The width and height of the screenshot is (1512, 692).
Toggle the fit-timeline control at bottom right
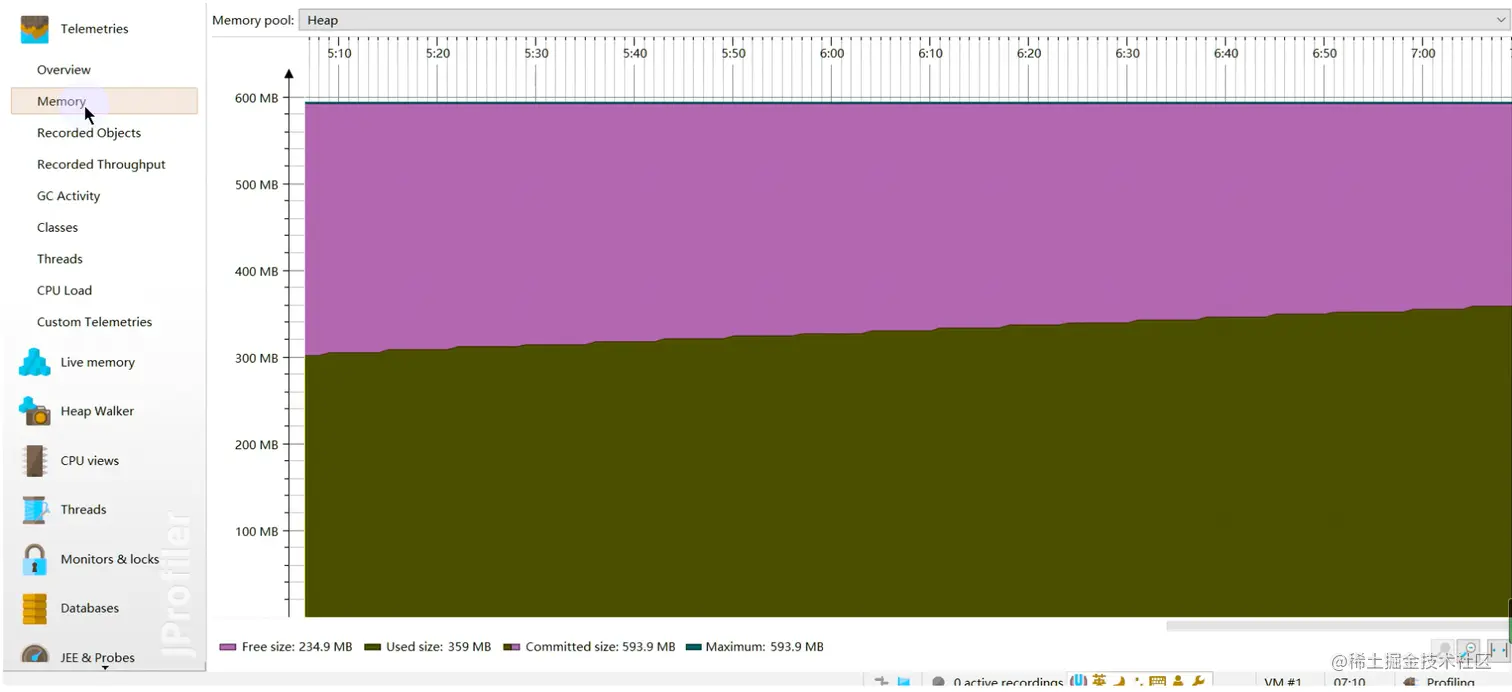[1499, 648]
